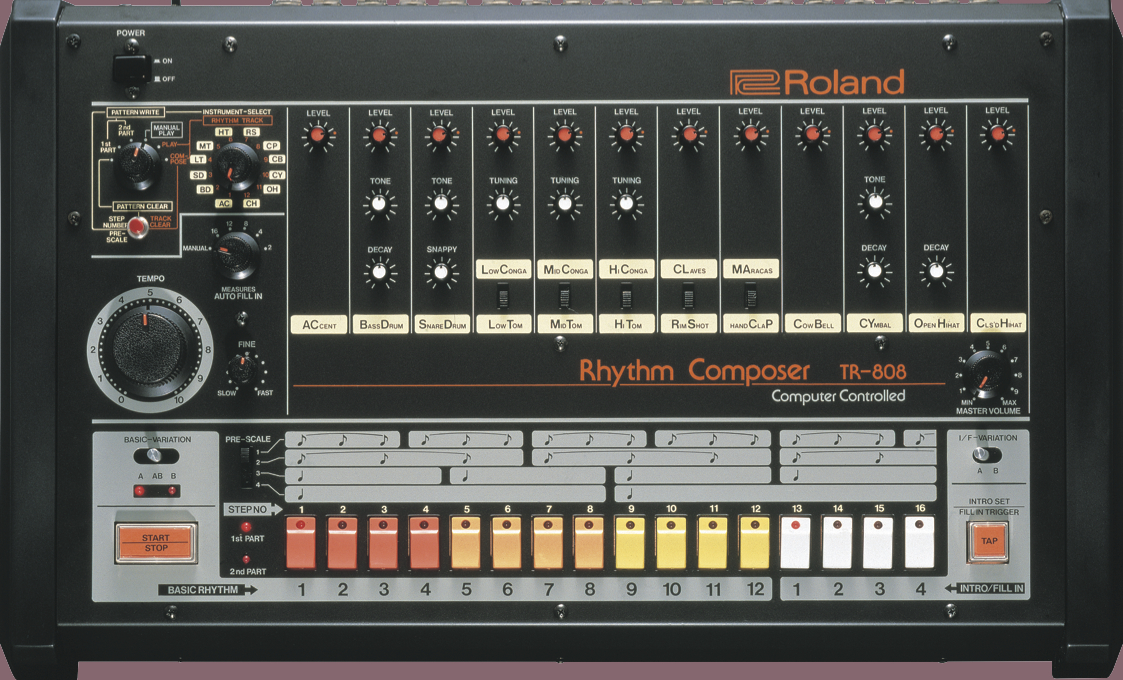Click the Master Volume knob
Viewport: 1123px width, 680px height.
[x=987, y=373]
